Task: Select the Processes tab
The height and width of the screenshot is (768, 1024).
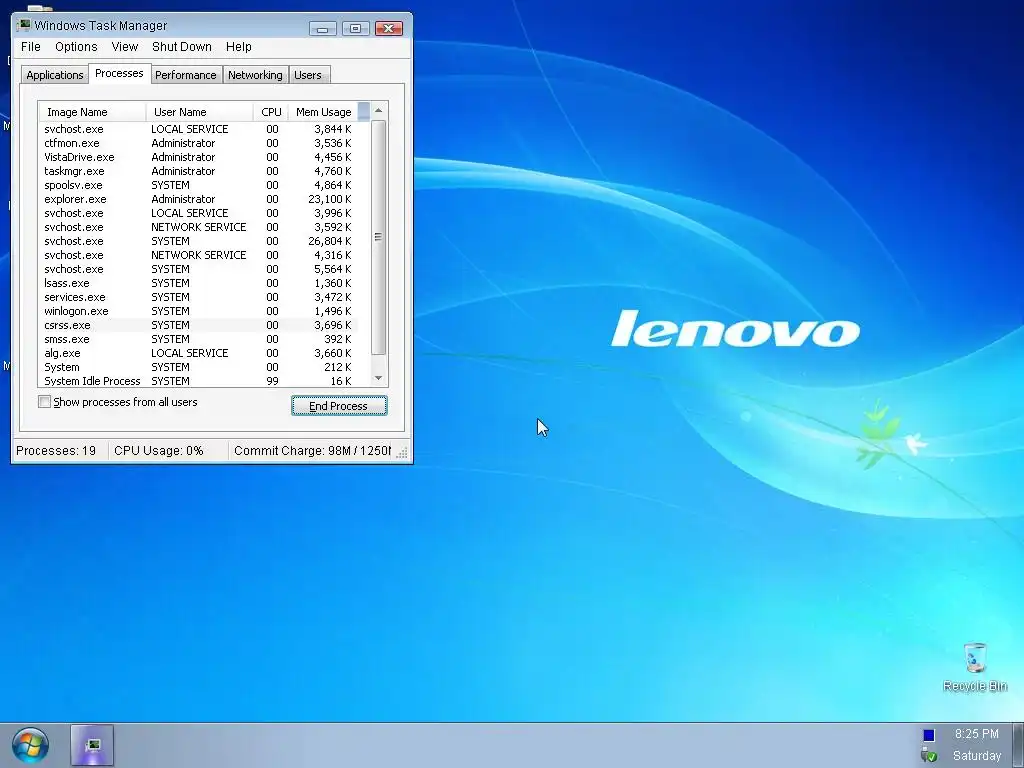Action: coord(119,73)
